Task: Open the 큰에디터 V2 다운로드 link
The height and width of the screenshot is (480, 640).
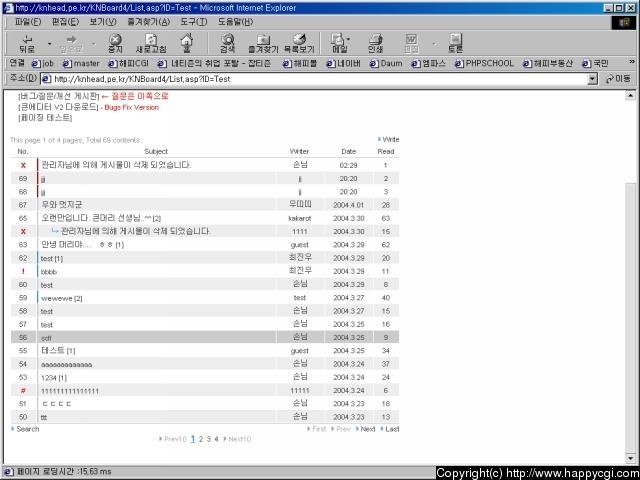Action: [58, 107]
